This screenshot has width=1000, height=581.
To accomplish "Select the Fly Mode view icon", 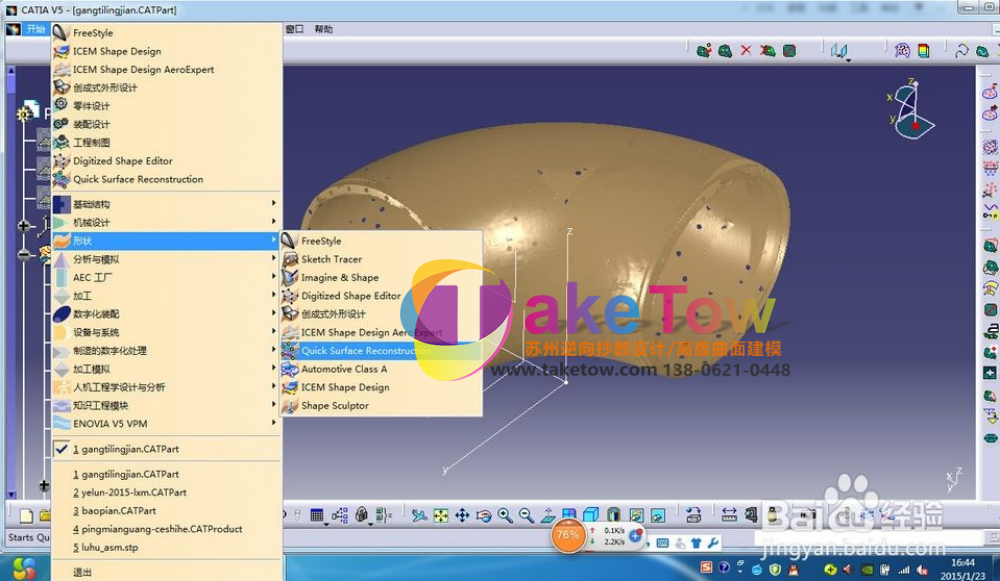I will (x=419, y=515).
